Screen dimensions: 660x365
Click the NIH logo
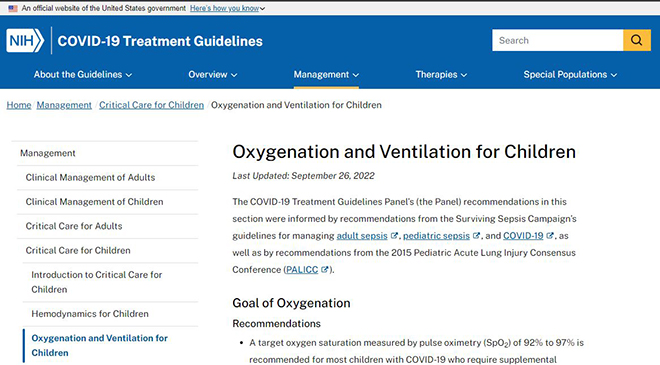(25, 40)
